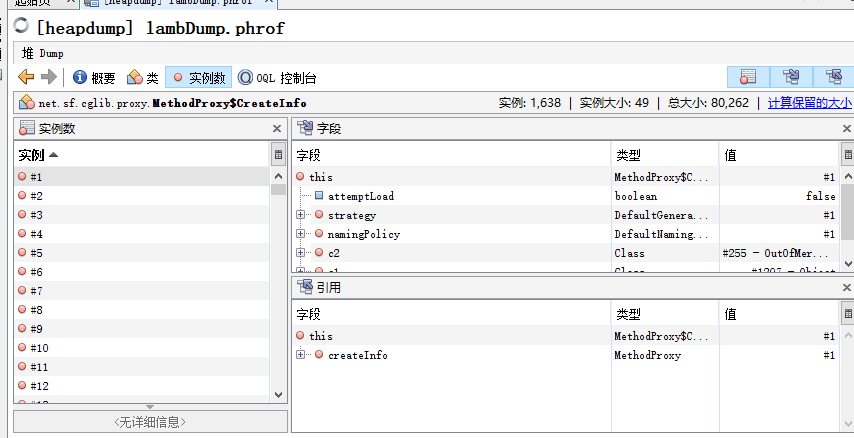Click the MethodProxy$CreateInfo class name

pos(229,103)
